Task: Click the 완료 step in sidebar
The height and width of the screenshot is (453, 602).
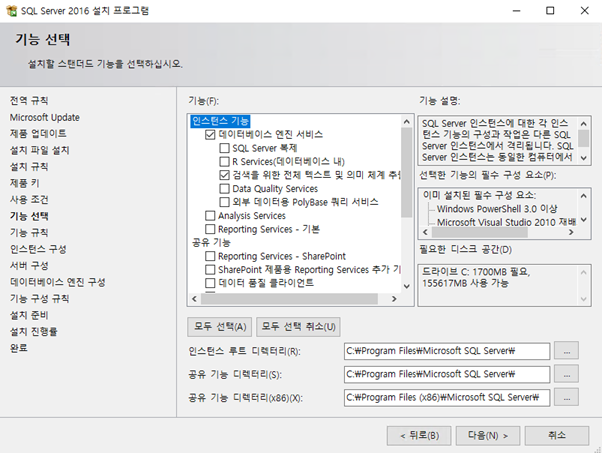Action: (x=19, y=348)
